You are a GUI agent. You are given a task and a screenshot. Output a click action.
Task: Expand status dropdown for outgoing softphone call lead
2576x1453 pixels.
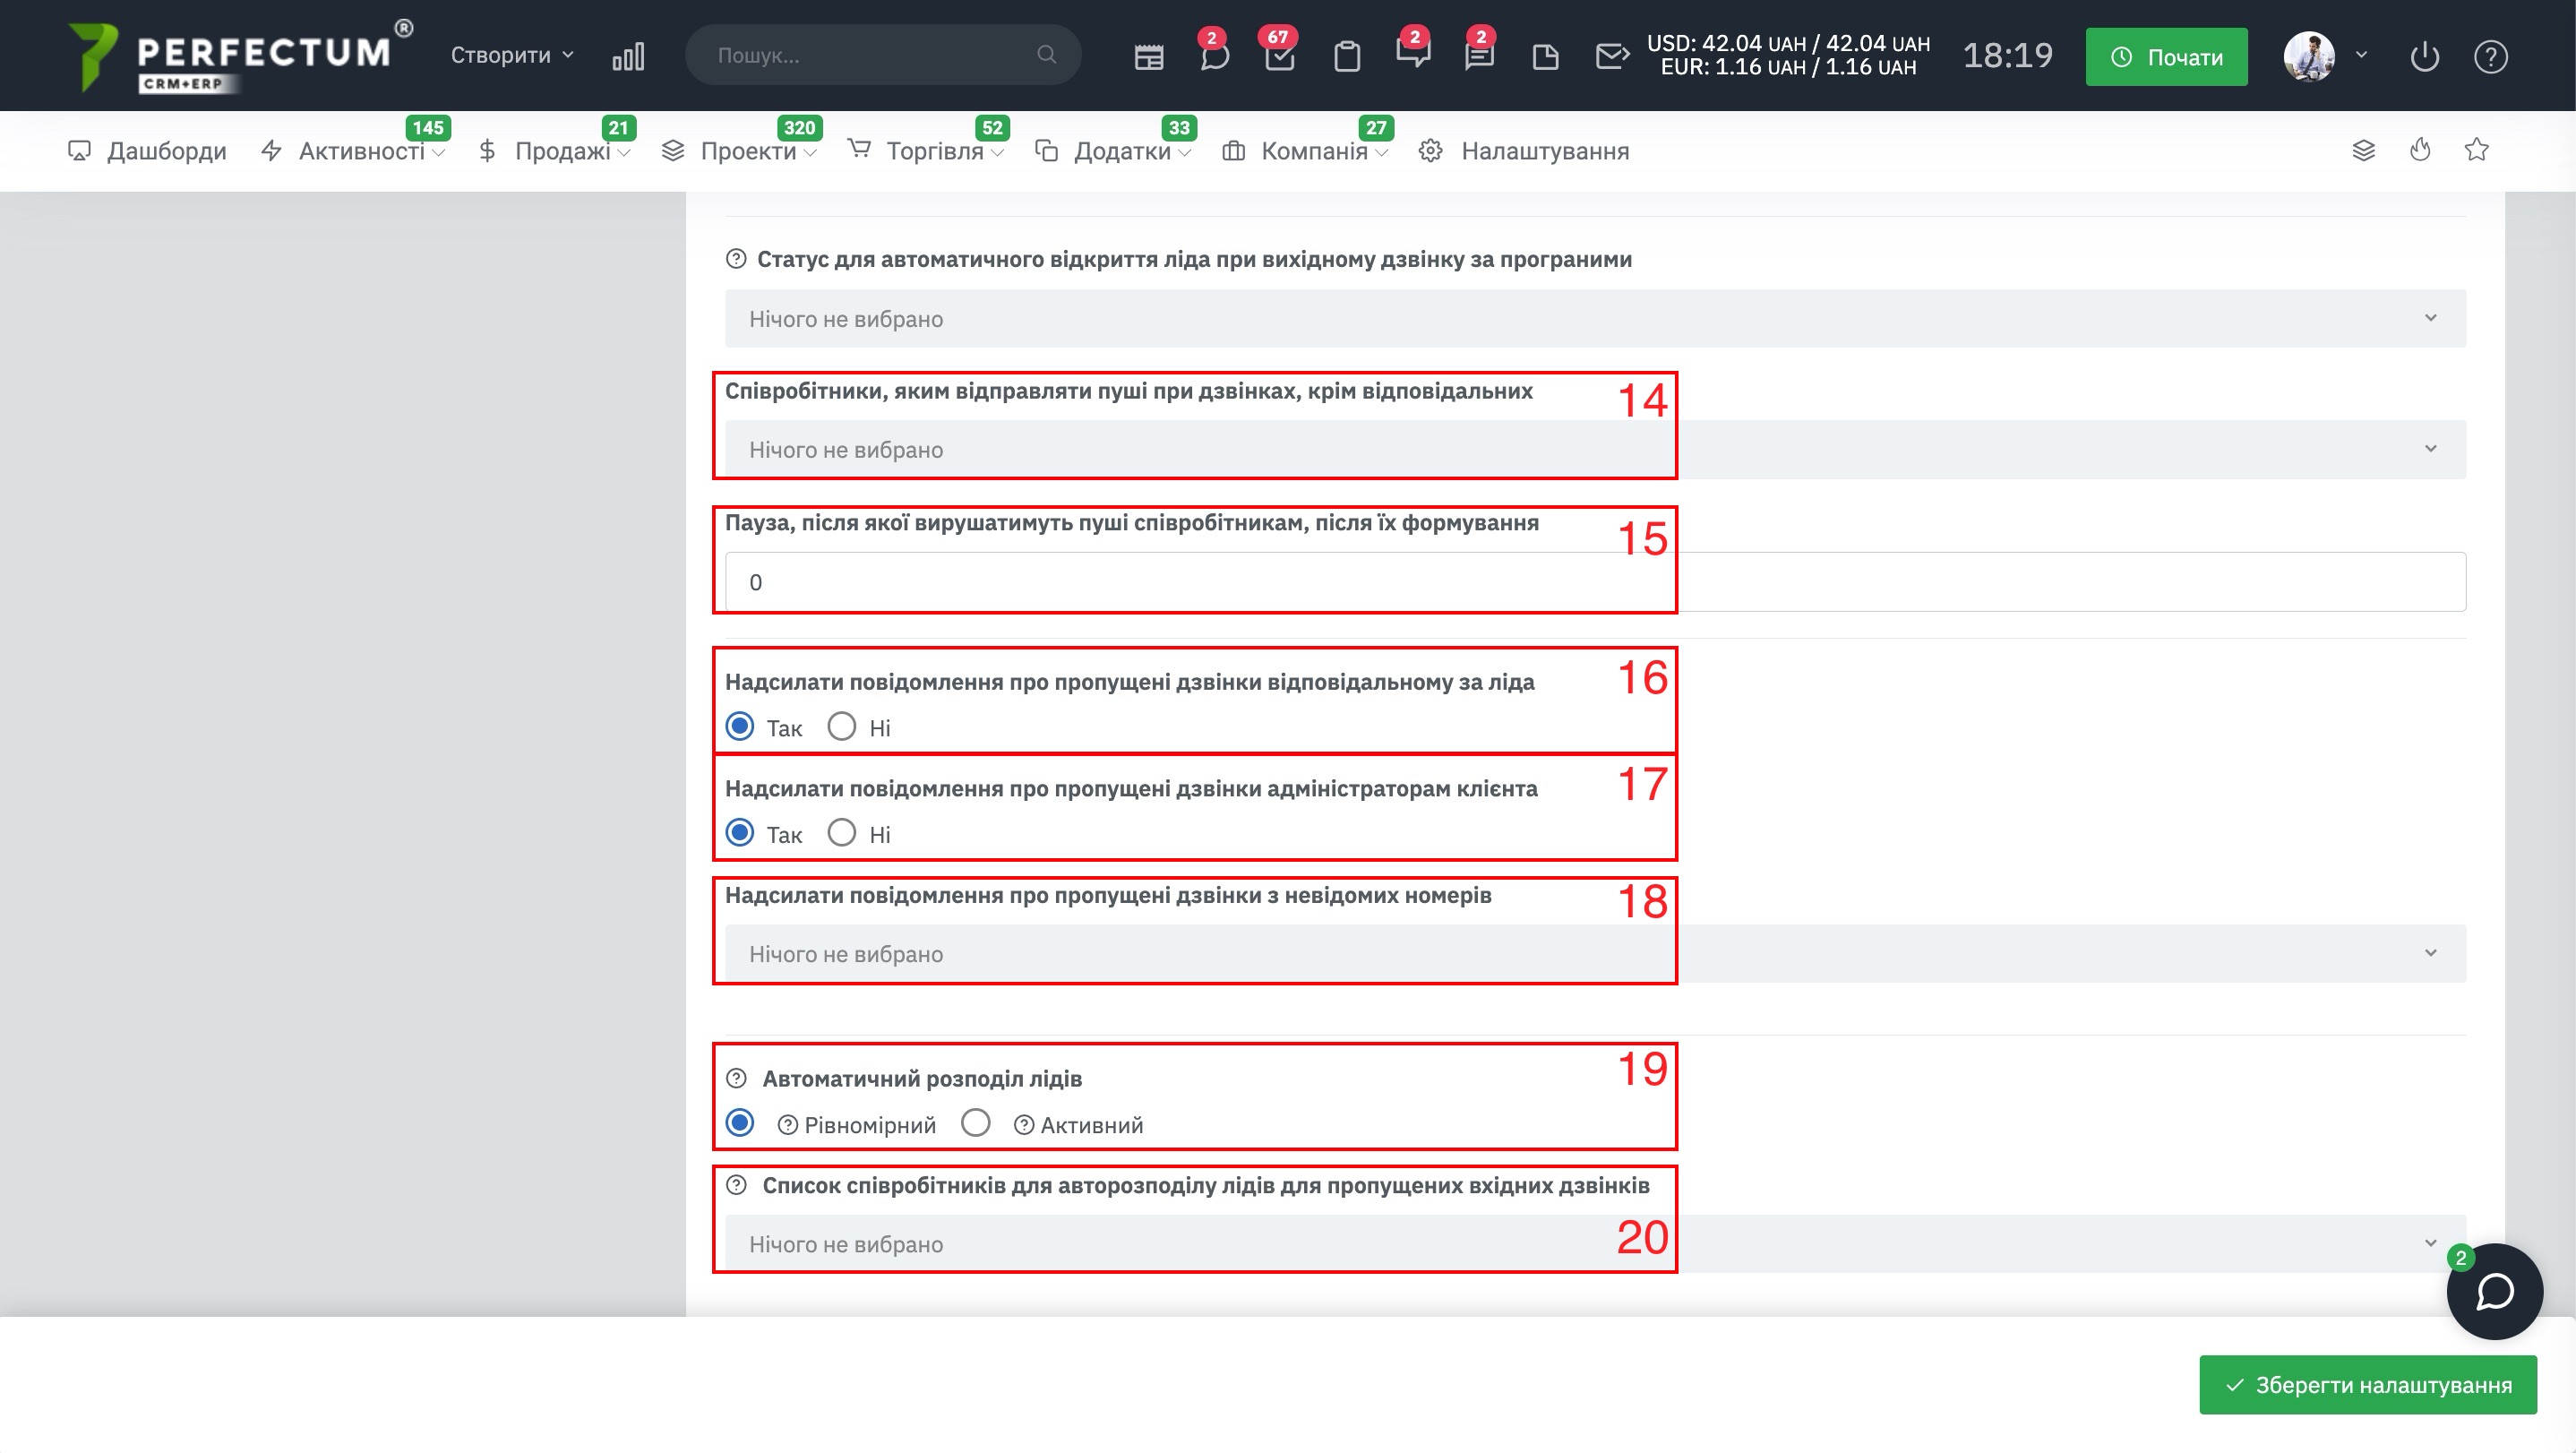[1595, 319]
